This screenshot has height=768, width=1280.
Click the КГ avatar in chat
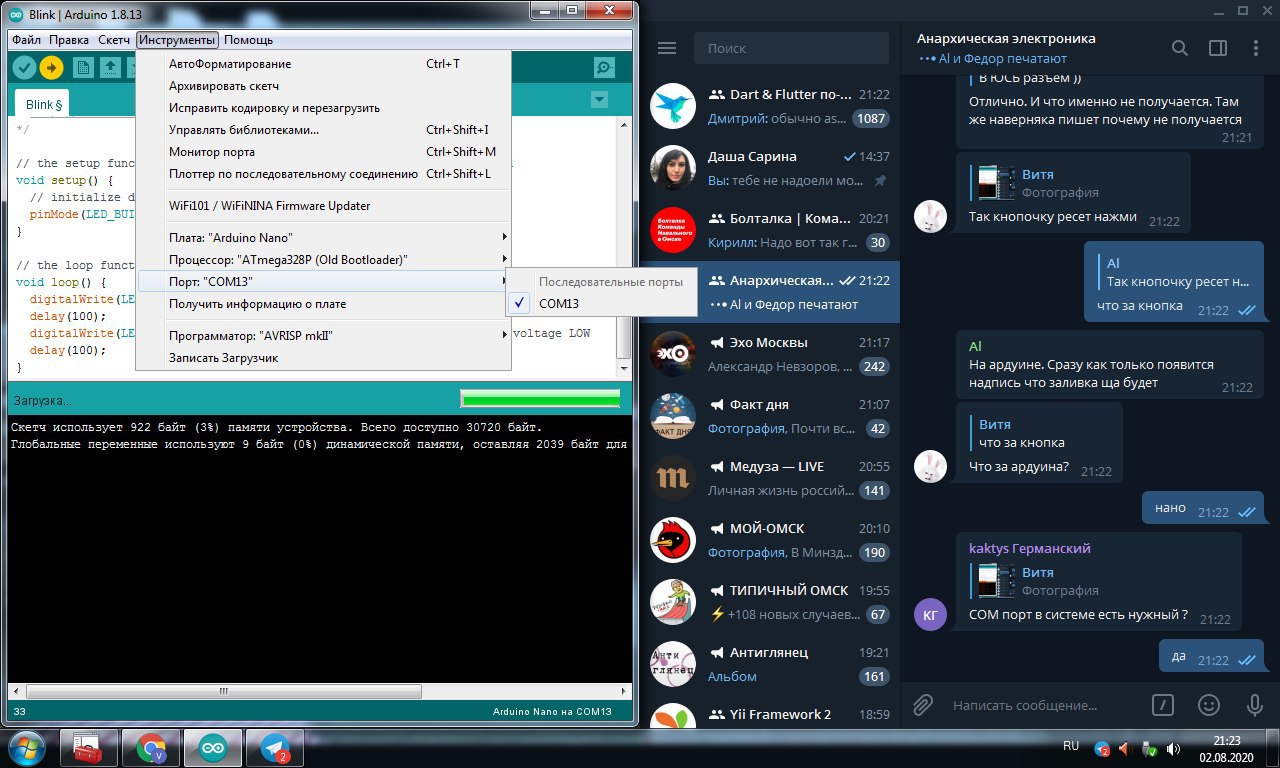pyautogui.click(x=930, y=614)
